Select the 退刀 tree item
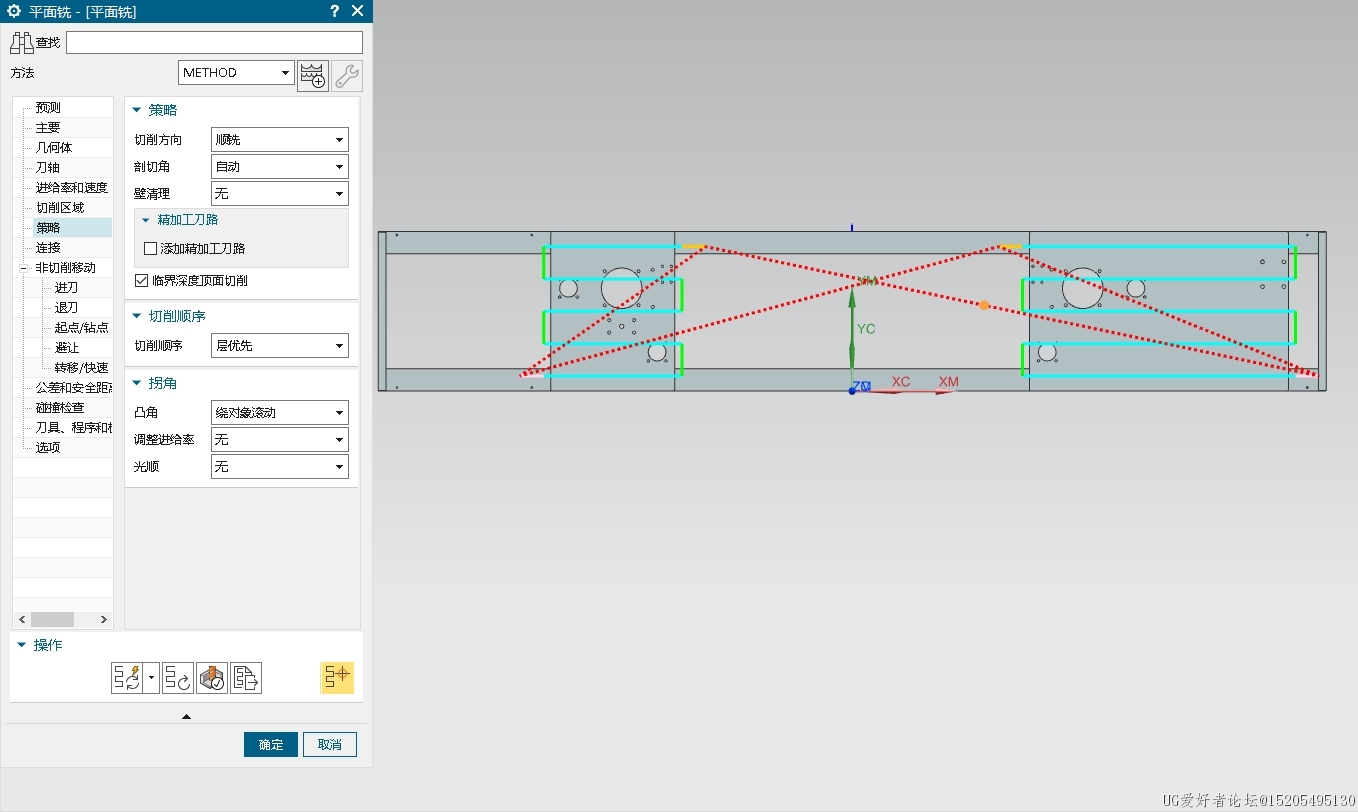 [66, 308]
